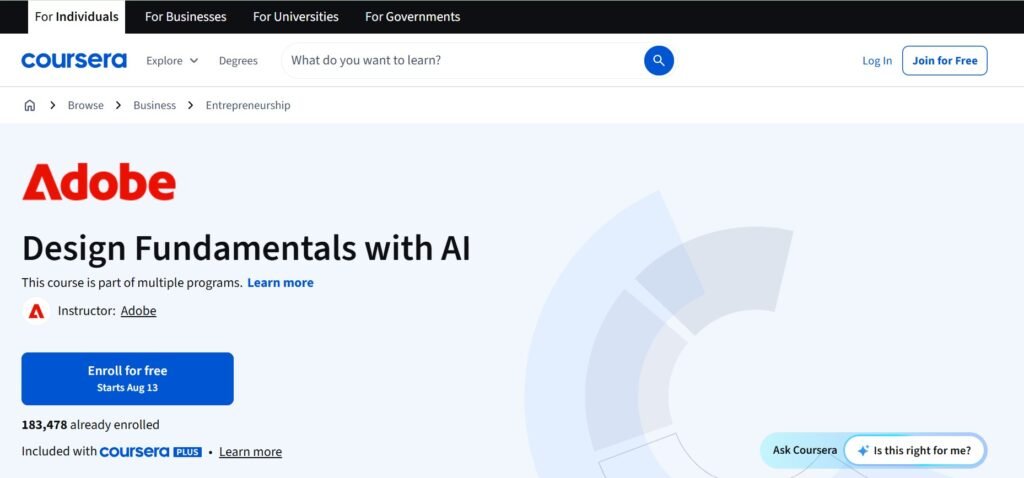Click the Ask Coursera label
This screenshot has height=478, width=1024.
pyautogui.click(x=805, y=450)
